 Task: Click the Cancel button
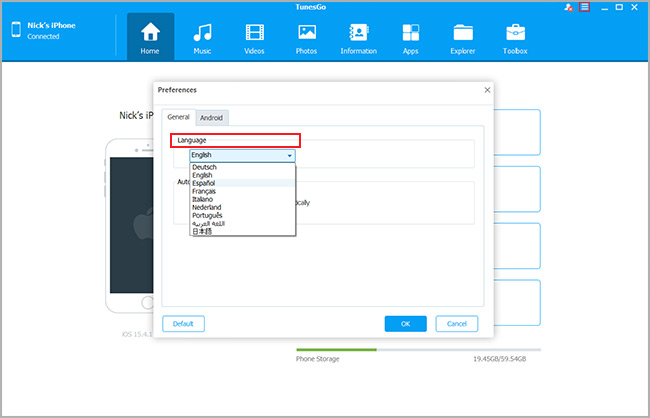[457, 324]
